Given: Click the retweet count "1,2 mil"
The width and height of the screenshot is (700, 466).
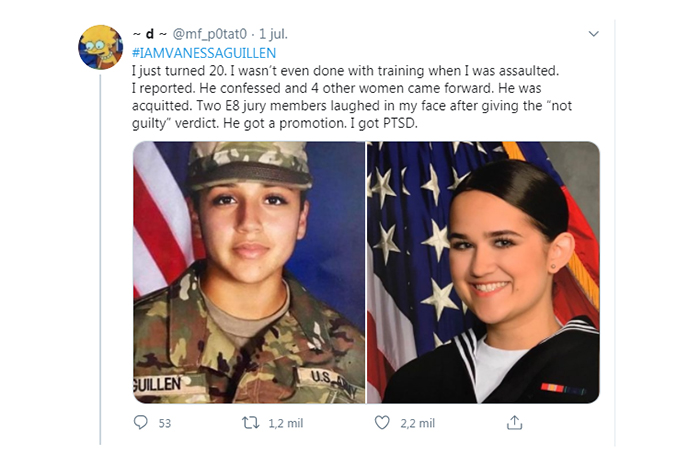Looking at the screenshot, I should coord(286,423).
